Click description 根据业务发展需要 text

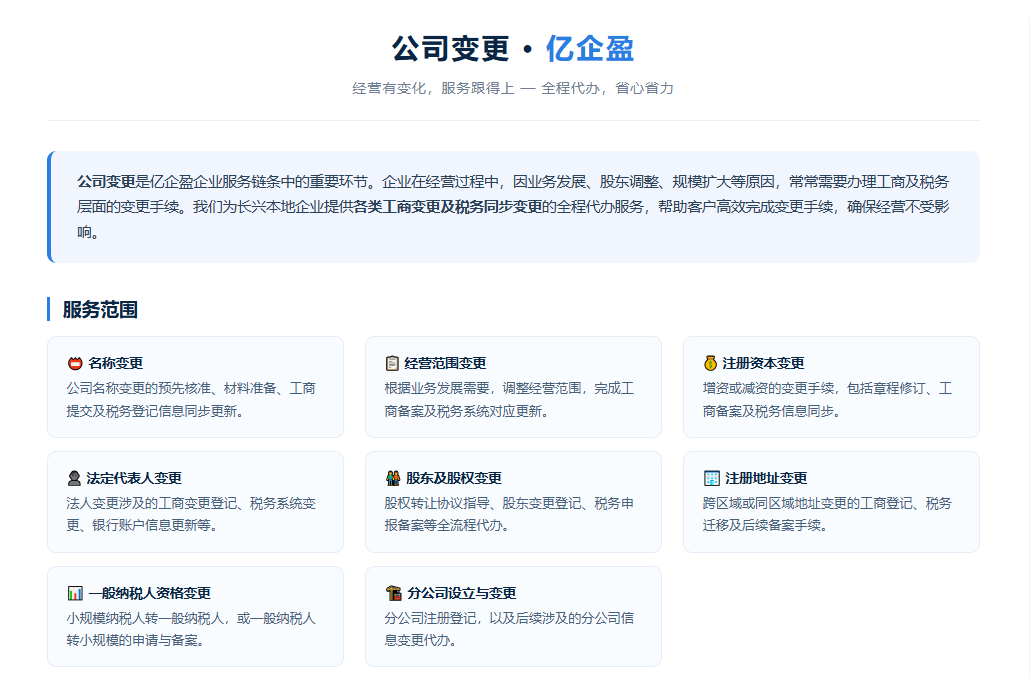(437, 388)
